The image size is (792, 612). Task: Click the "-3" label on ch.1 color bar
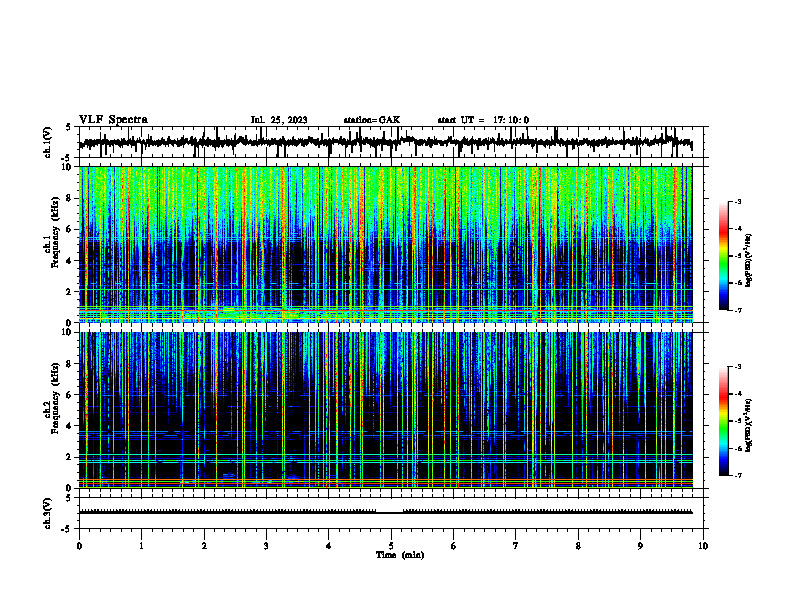[737, 201]
